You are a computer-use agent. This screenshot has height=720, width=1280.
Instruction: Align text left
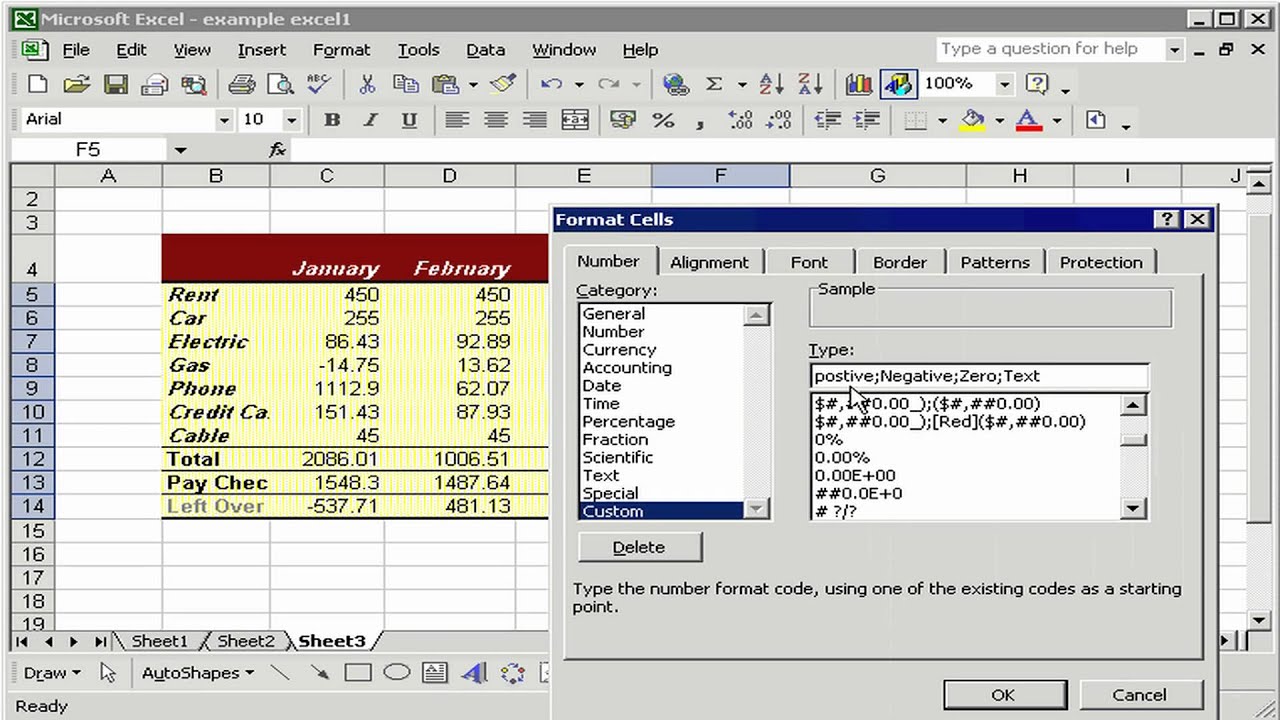click(457, 120)
